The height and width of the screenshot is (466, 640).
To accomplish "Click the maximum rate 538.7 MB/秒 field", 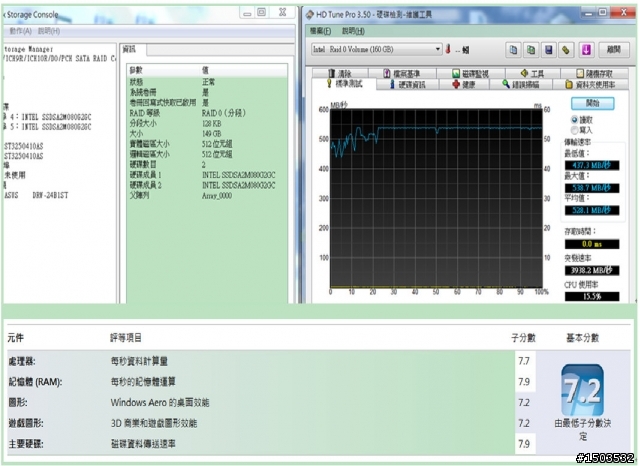I will [x=591, y=188].
